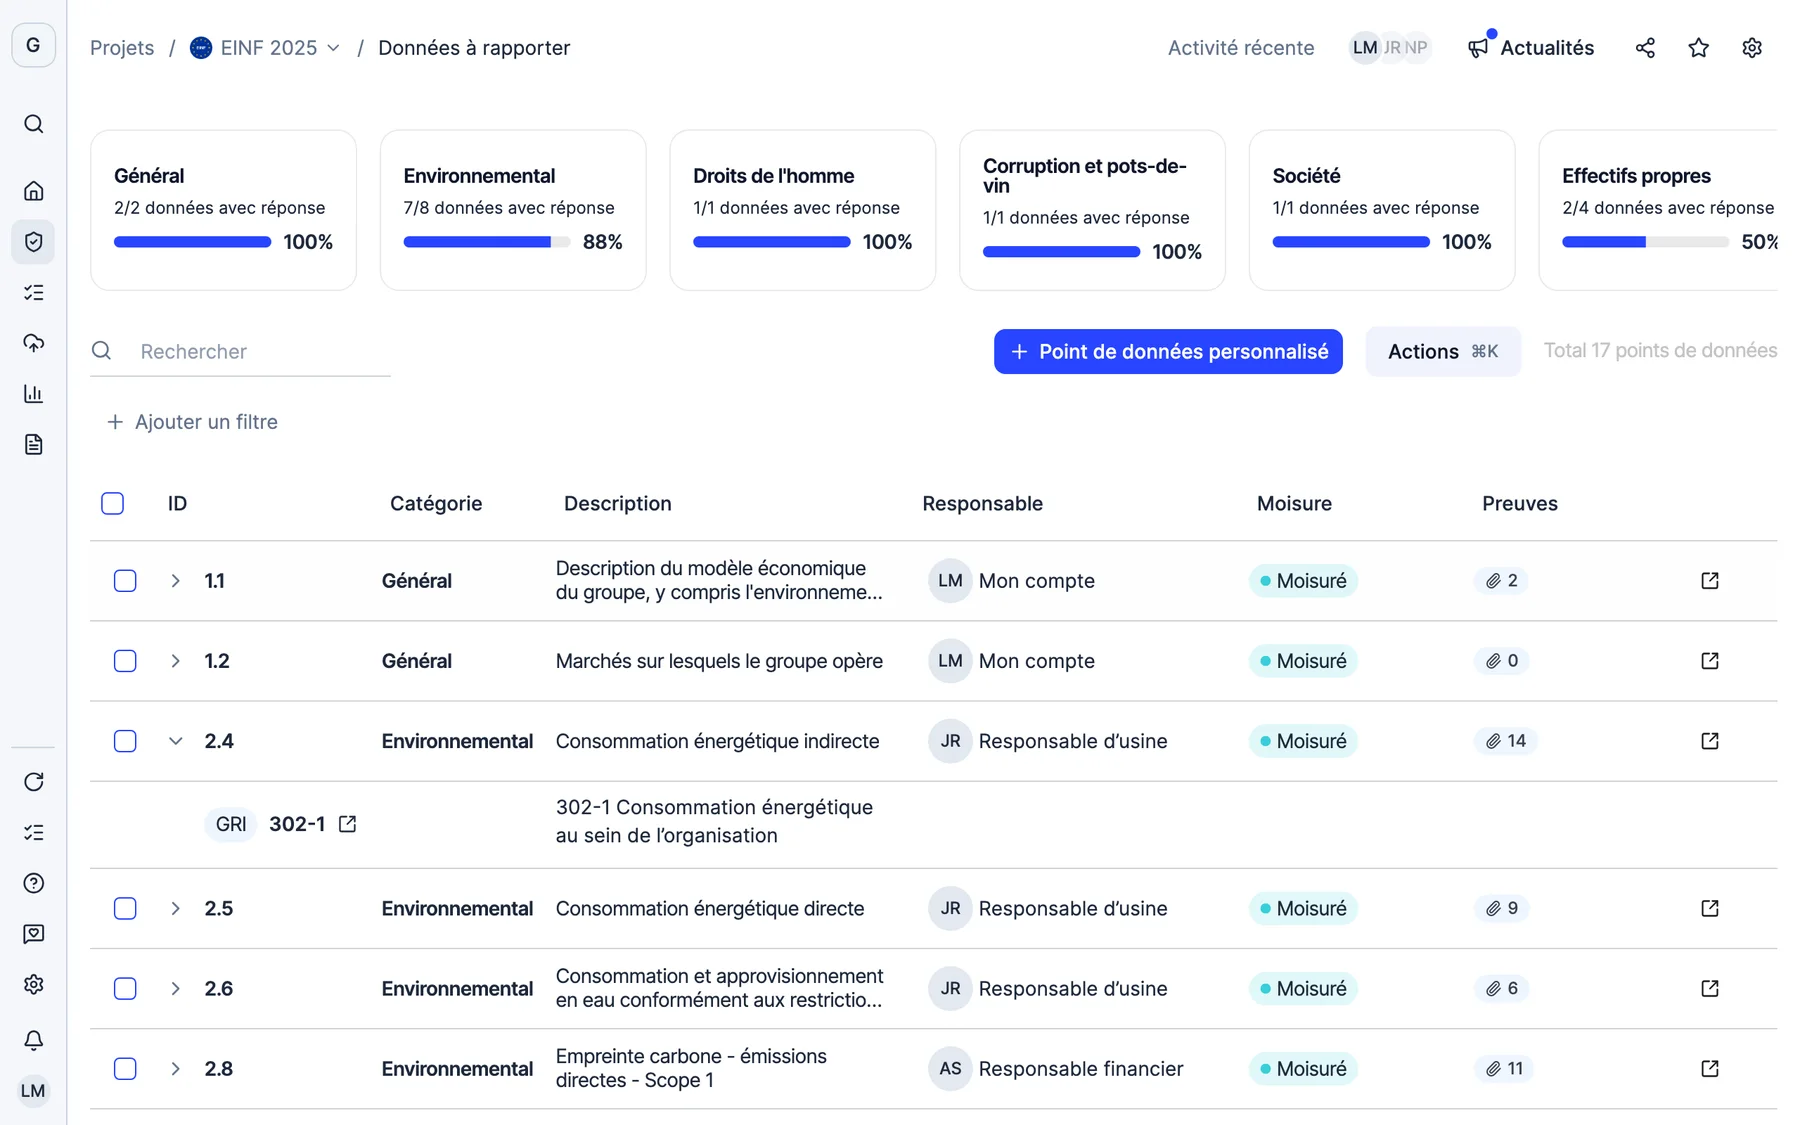The image size is (1800, 1125).
Task: Select the Droits de l'homme card
Action: point(803,210)
